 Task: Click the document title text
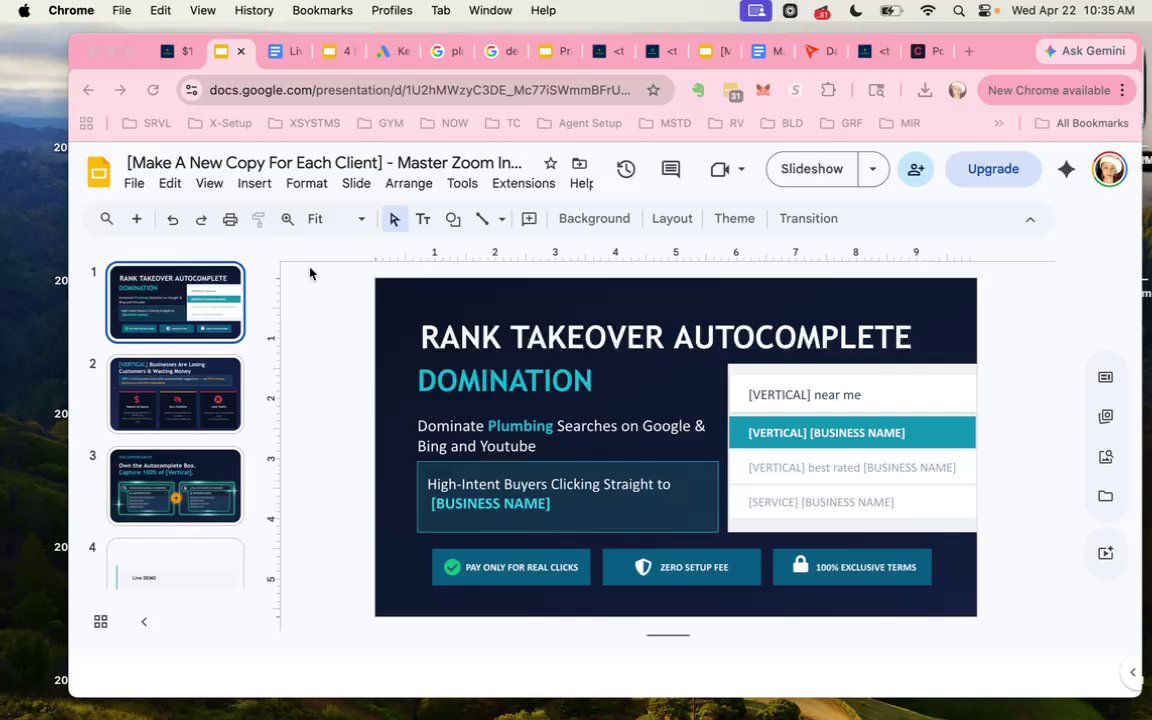(324, 163)
